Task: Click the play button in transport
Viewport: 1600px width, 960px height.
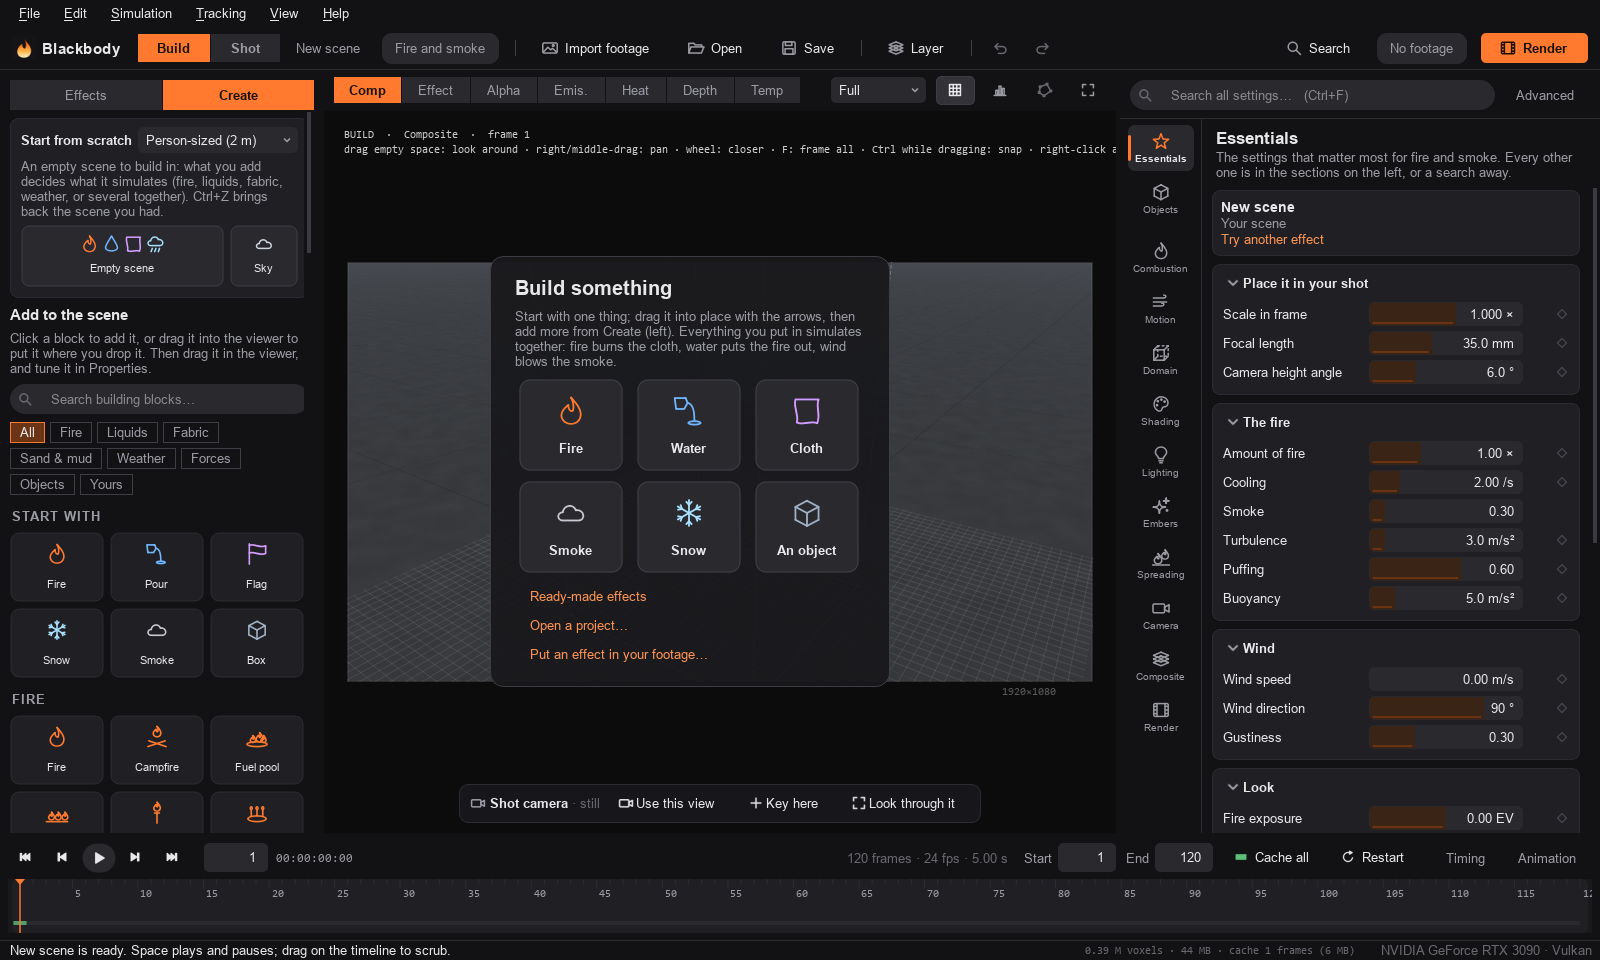Action: pos(98,857)
